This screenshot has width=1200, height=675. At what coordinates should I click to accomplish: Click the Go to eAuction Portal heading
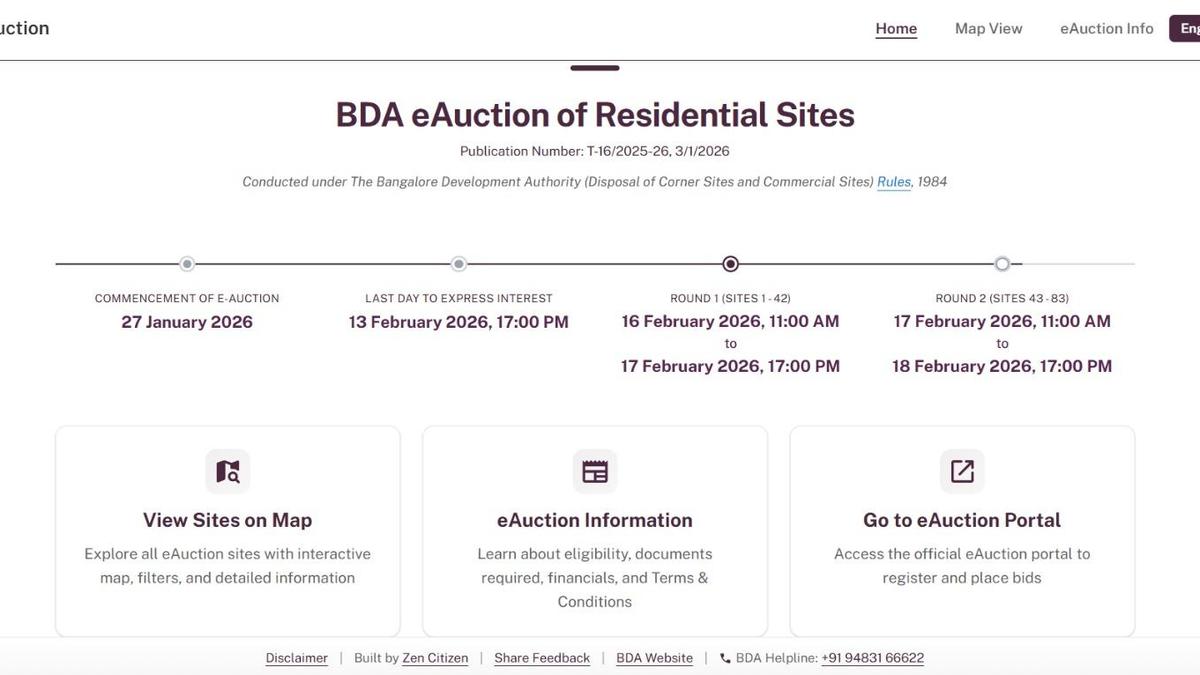click(962, 520)
